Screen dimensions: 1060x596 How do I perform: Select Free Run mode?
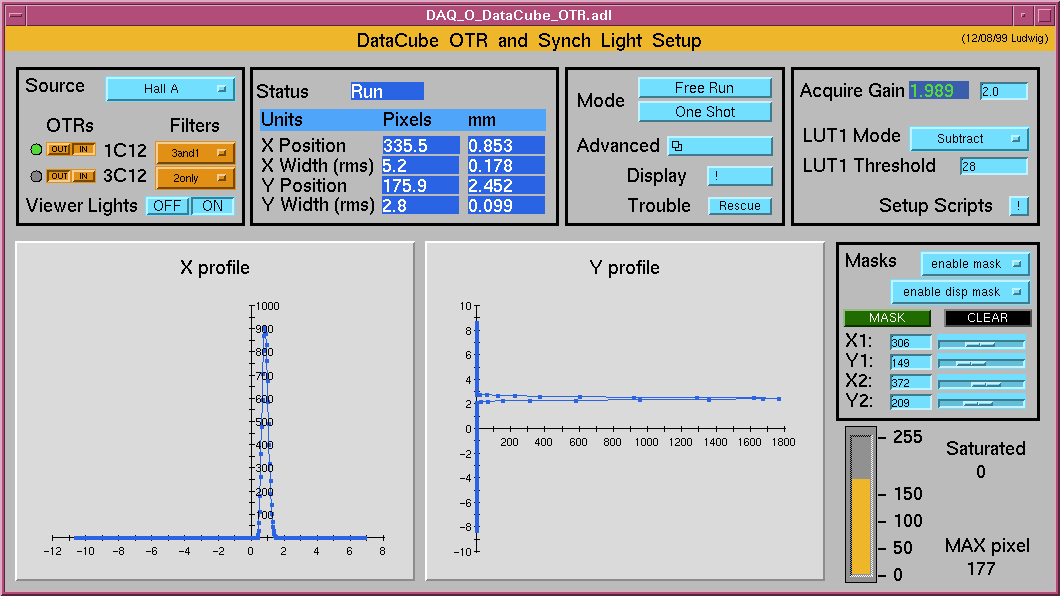click(705, 88)
